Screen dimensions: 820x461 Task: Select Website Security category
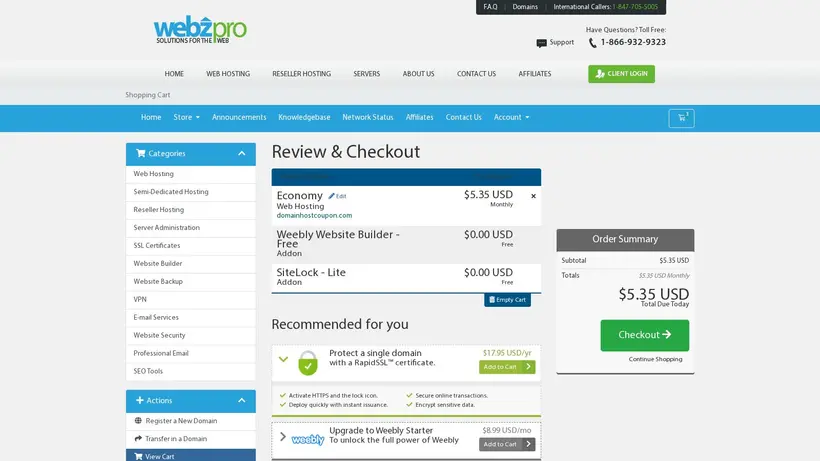[191, 336]
